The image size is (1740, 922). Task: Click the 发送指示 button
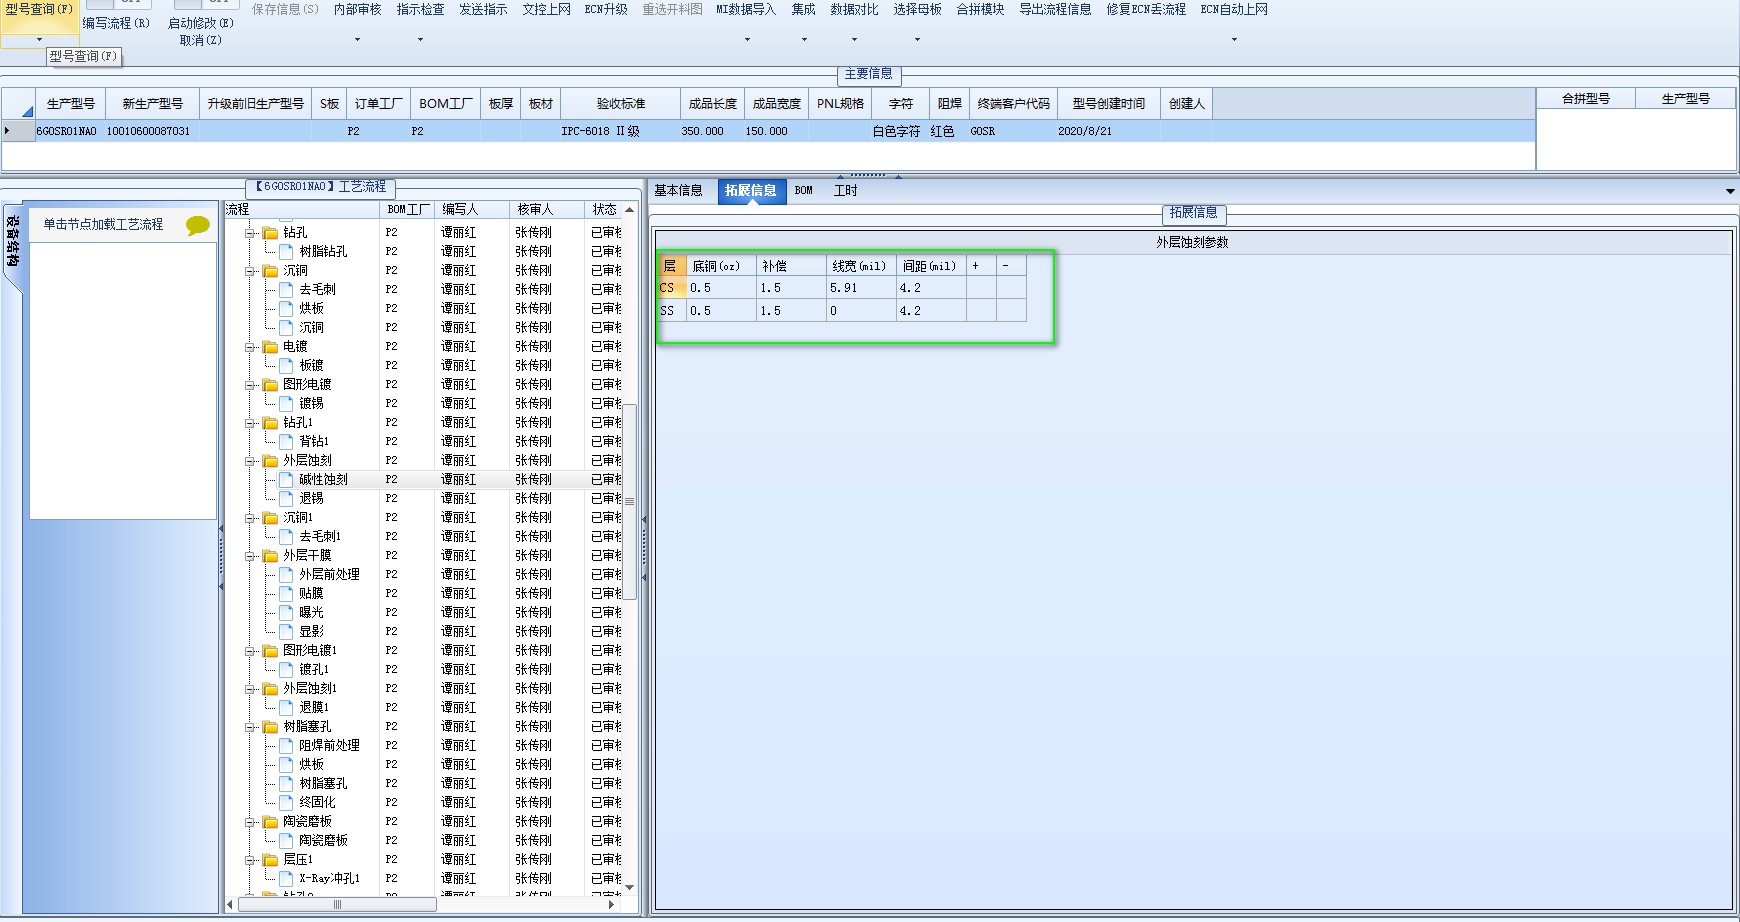(483, 10)
